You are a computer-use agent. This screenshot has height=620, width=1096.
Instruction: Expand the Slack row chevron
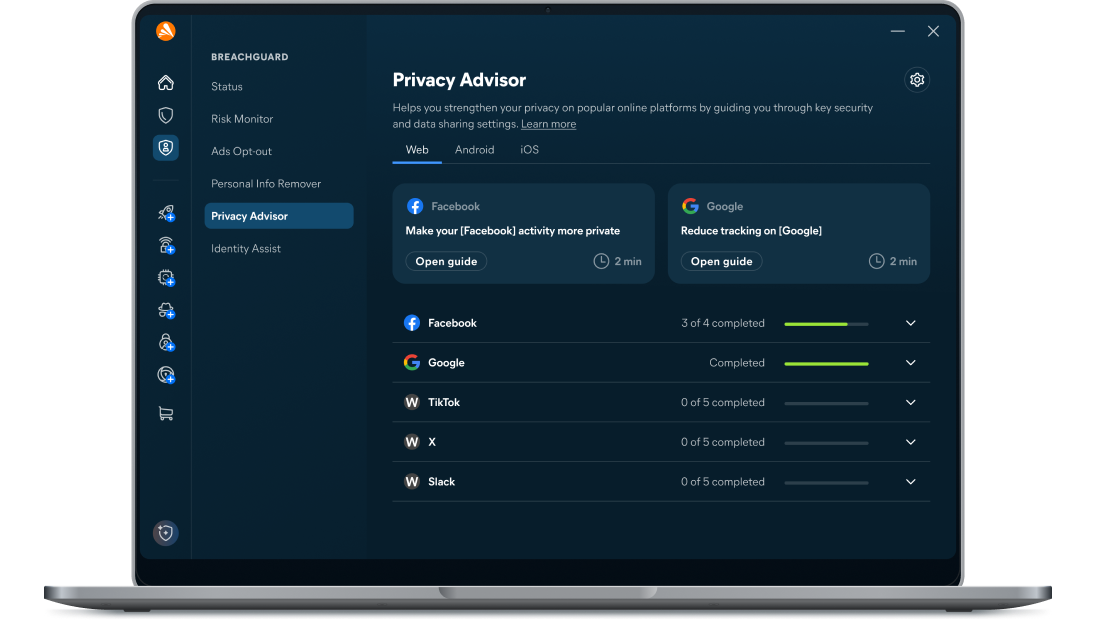[911, 482]
